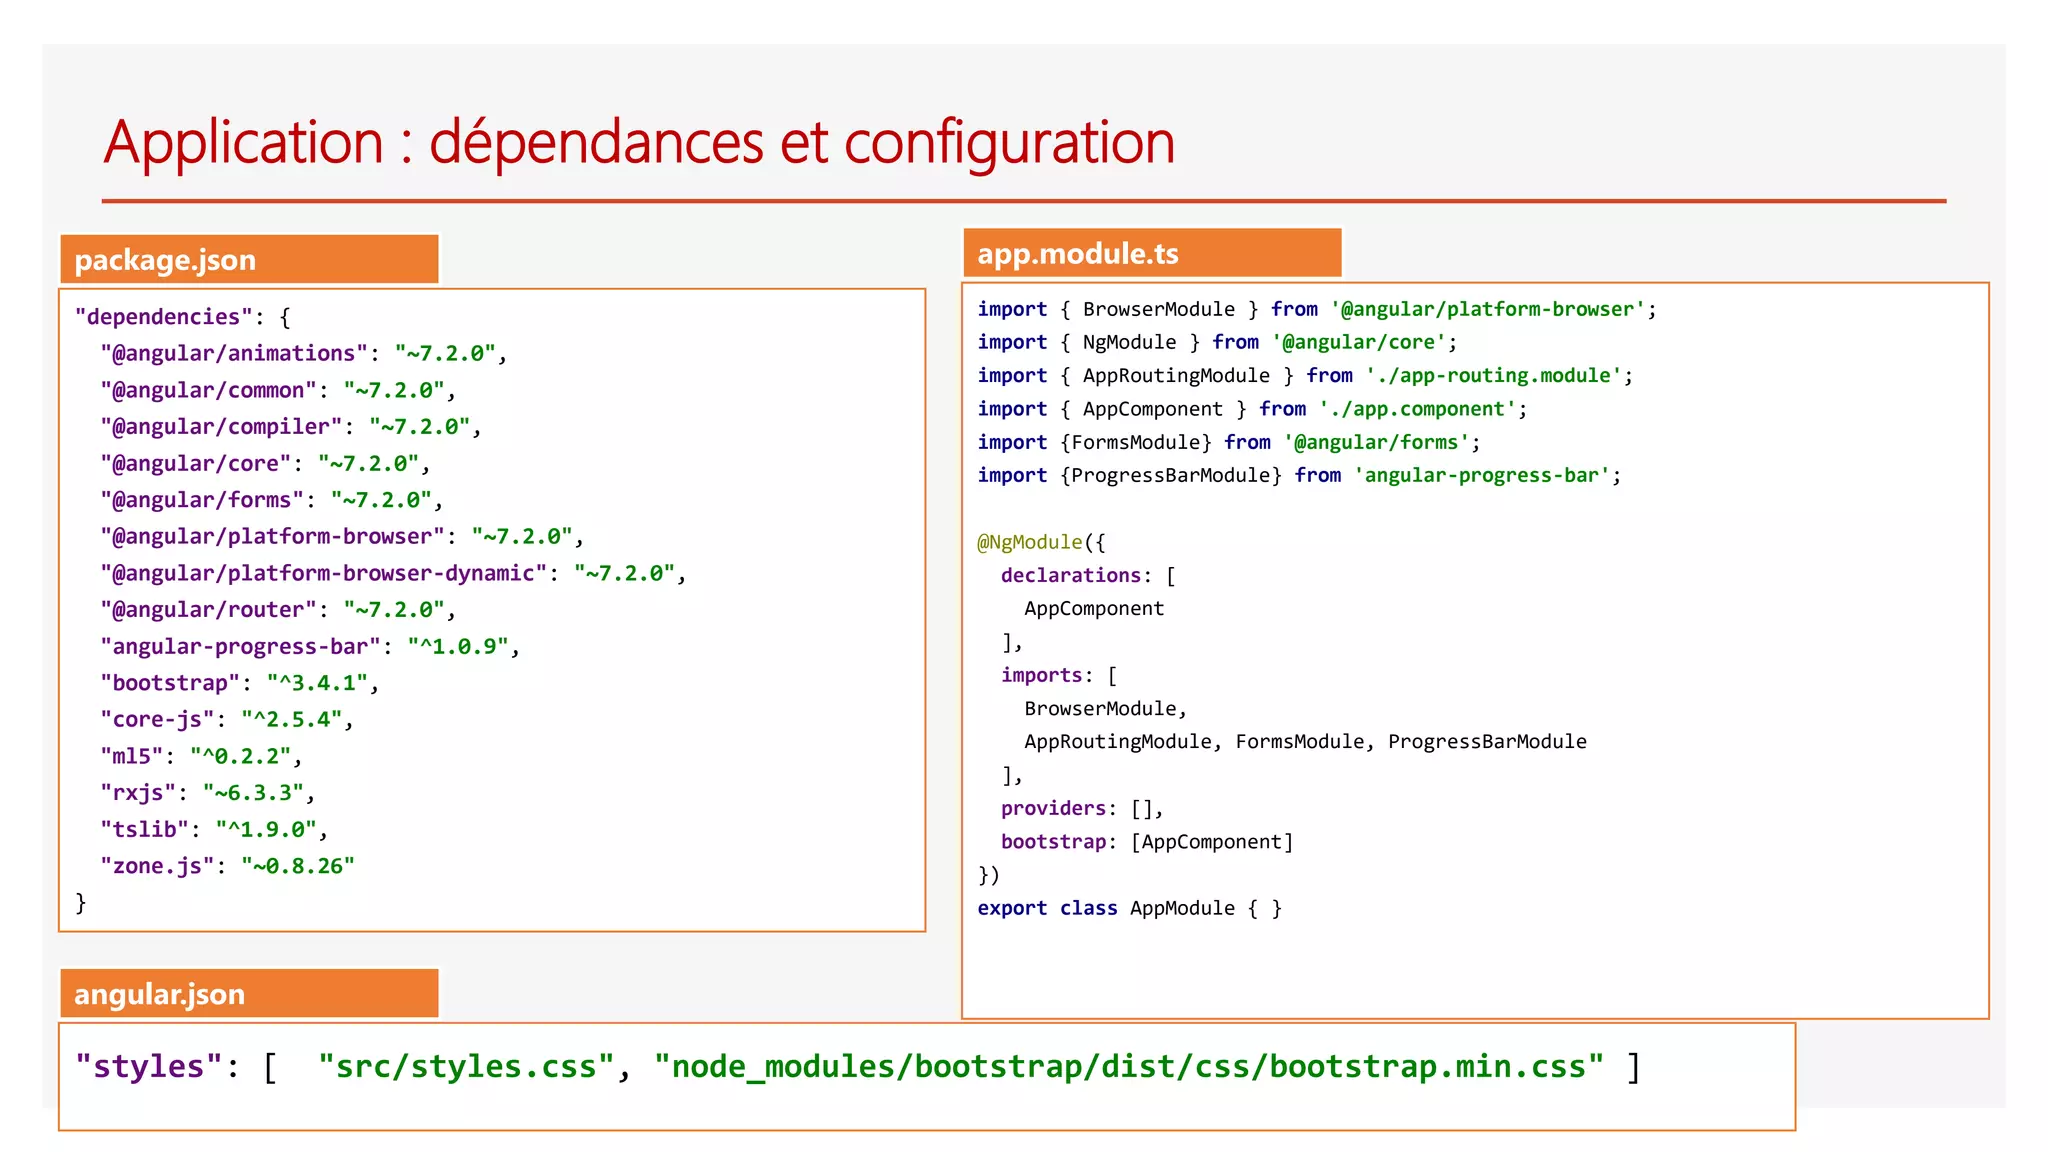
Task: Click the "rxjs": "~6.3.3" line
Action: pos(208,793)
